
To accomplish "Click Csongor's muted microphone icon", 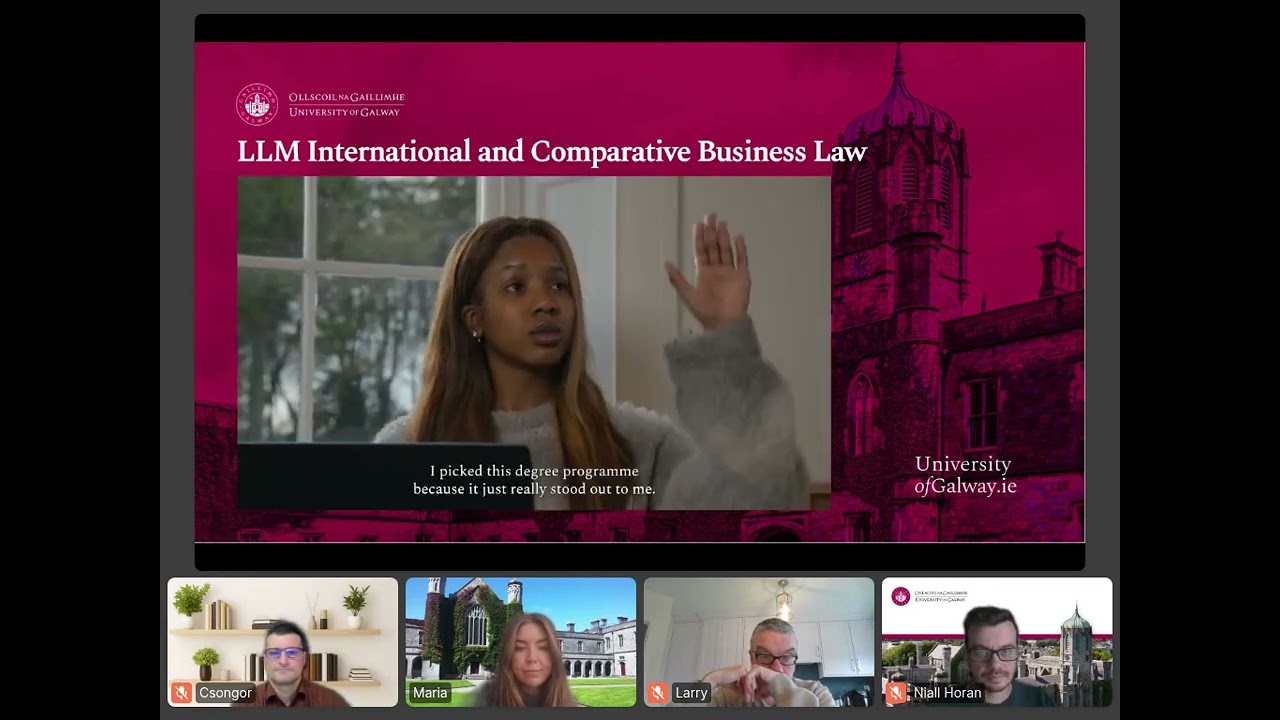I will point(181,693).
